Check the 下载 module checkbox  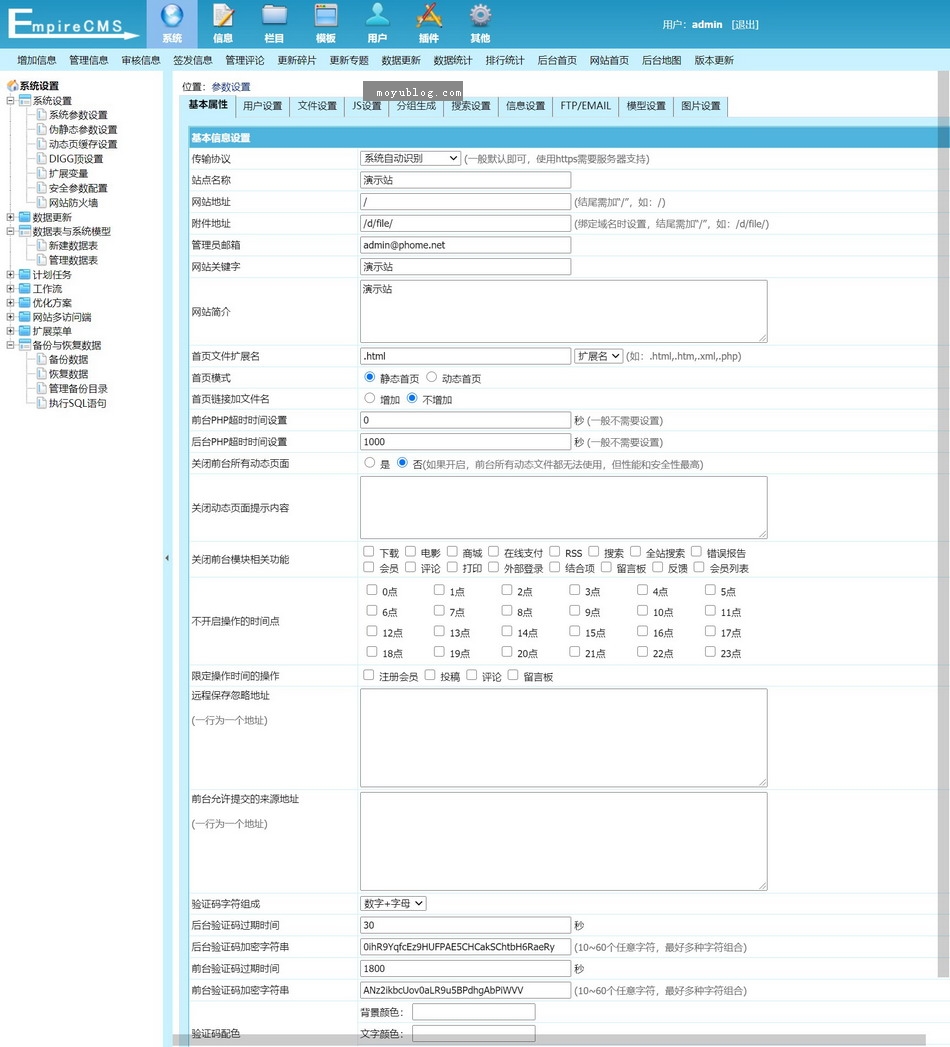370,552
